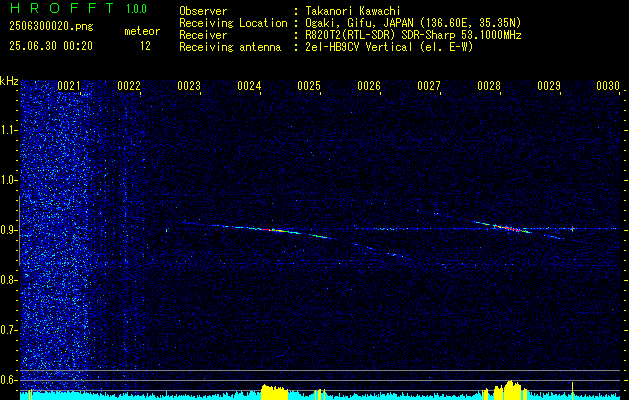
Task: Click the meteor count value 12
Action: pos(145,46)
